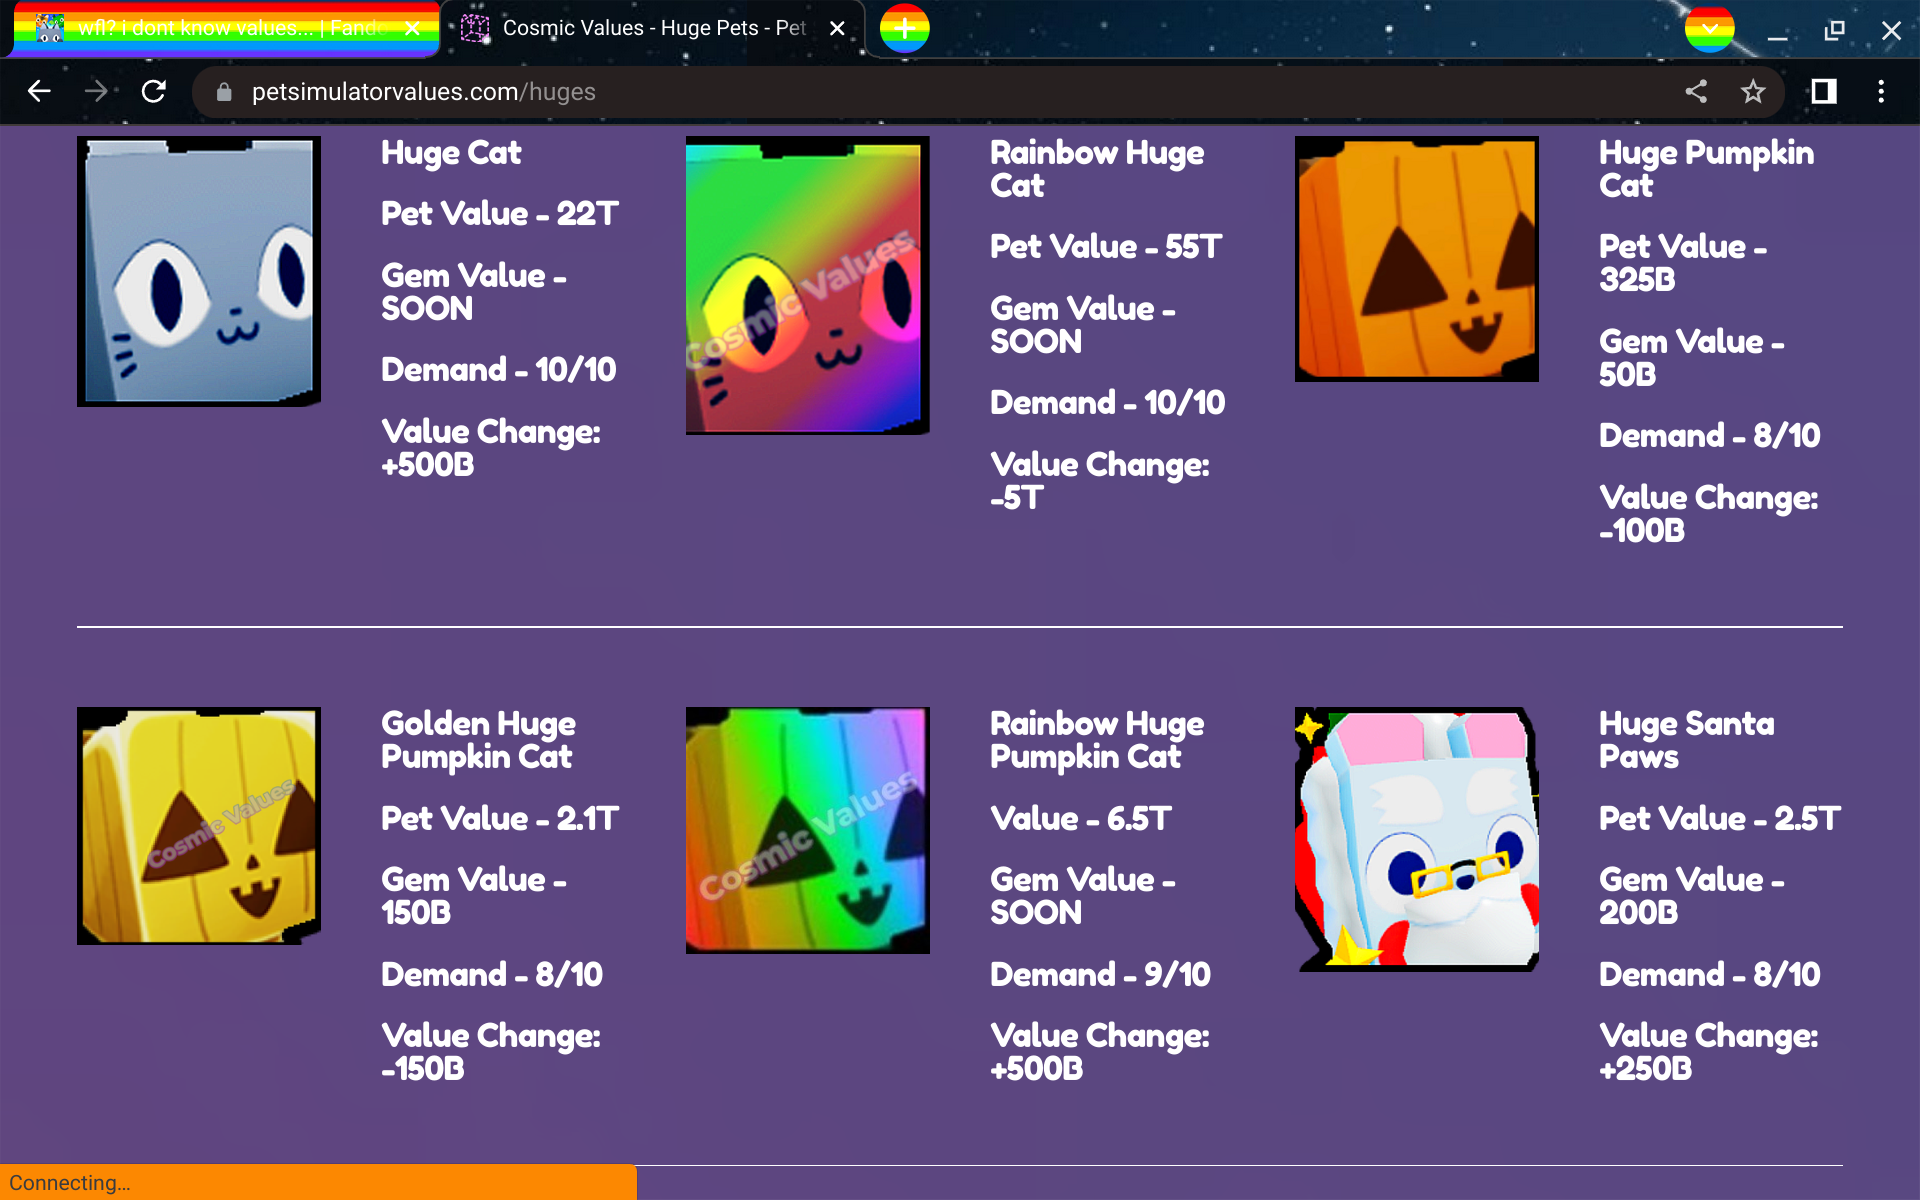The image size is (1920, 1200).
Task: Click Golden Huge Pumpkin Cat 'Demand - 8/10'
Action: [492, 975]
